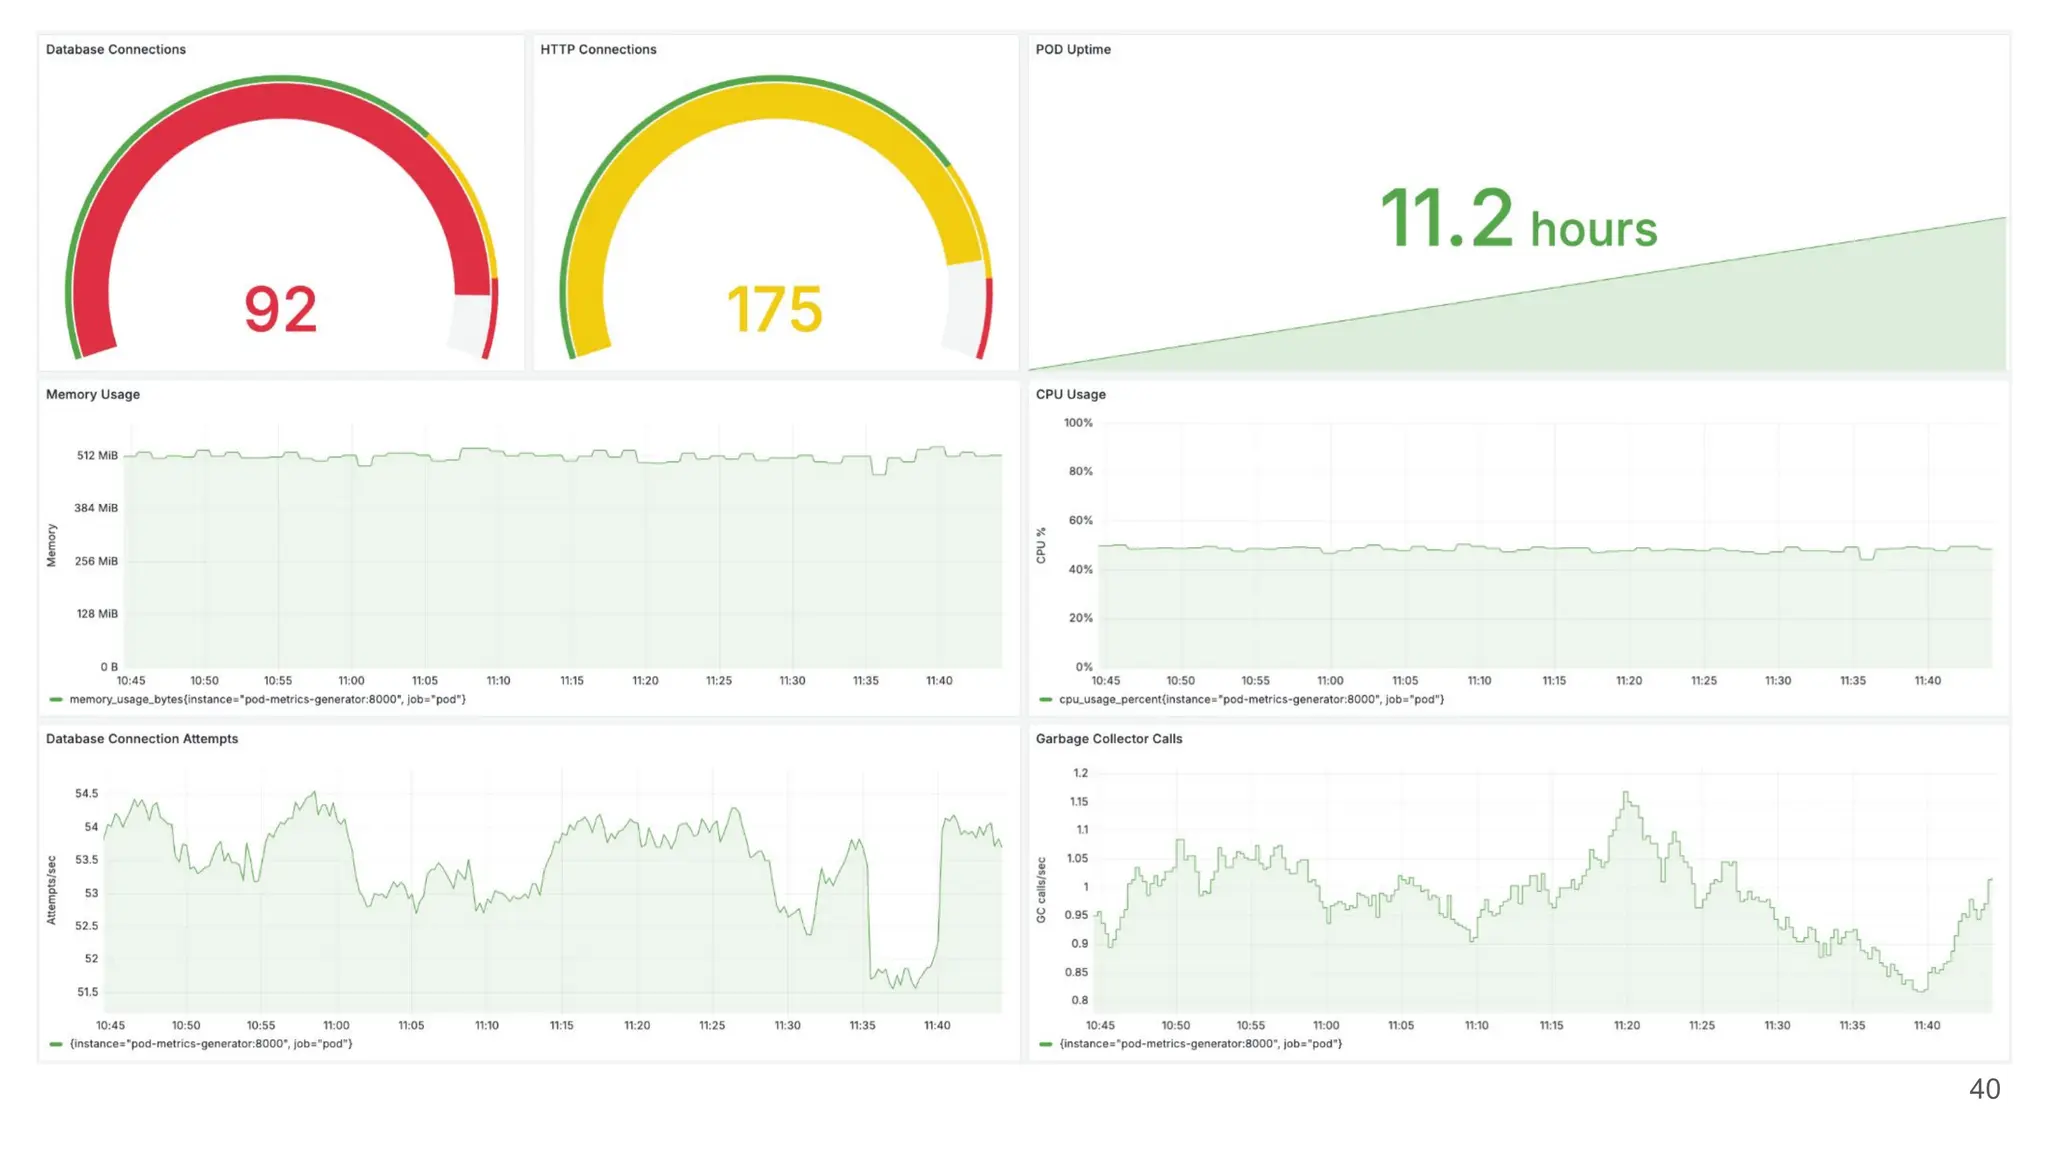Click the HTTP Connections panel title
Viewport: 2048px width, 1152px height.
pos(598,49)
